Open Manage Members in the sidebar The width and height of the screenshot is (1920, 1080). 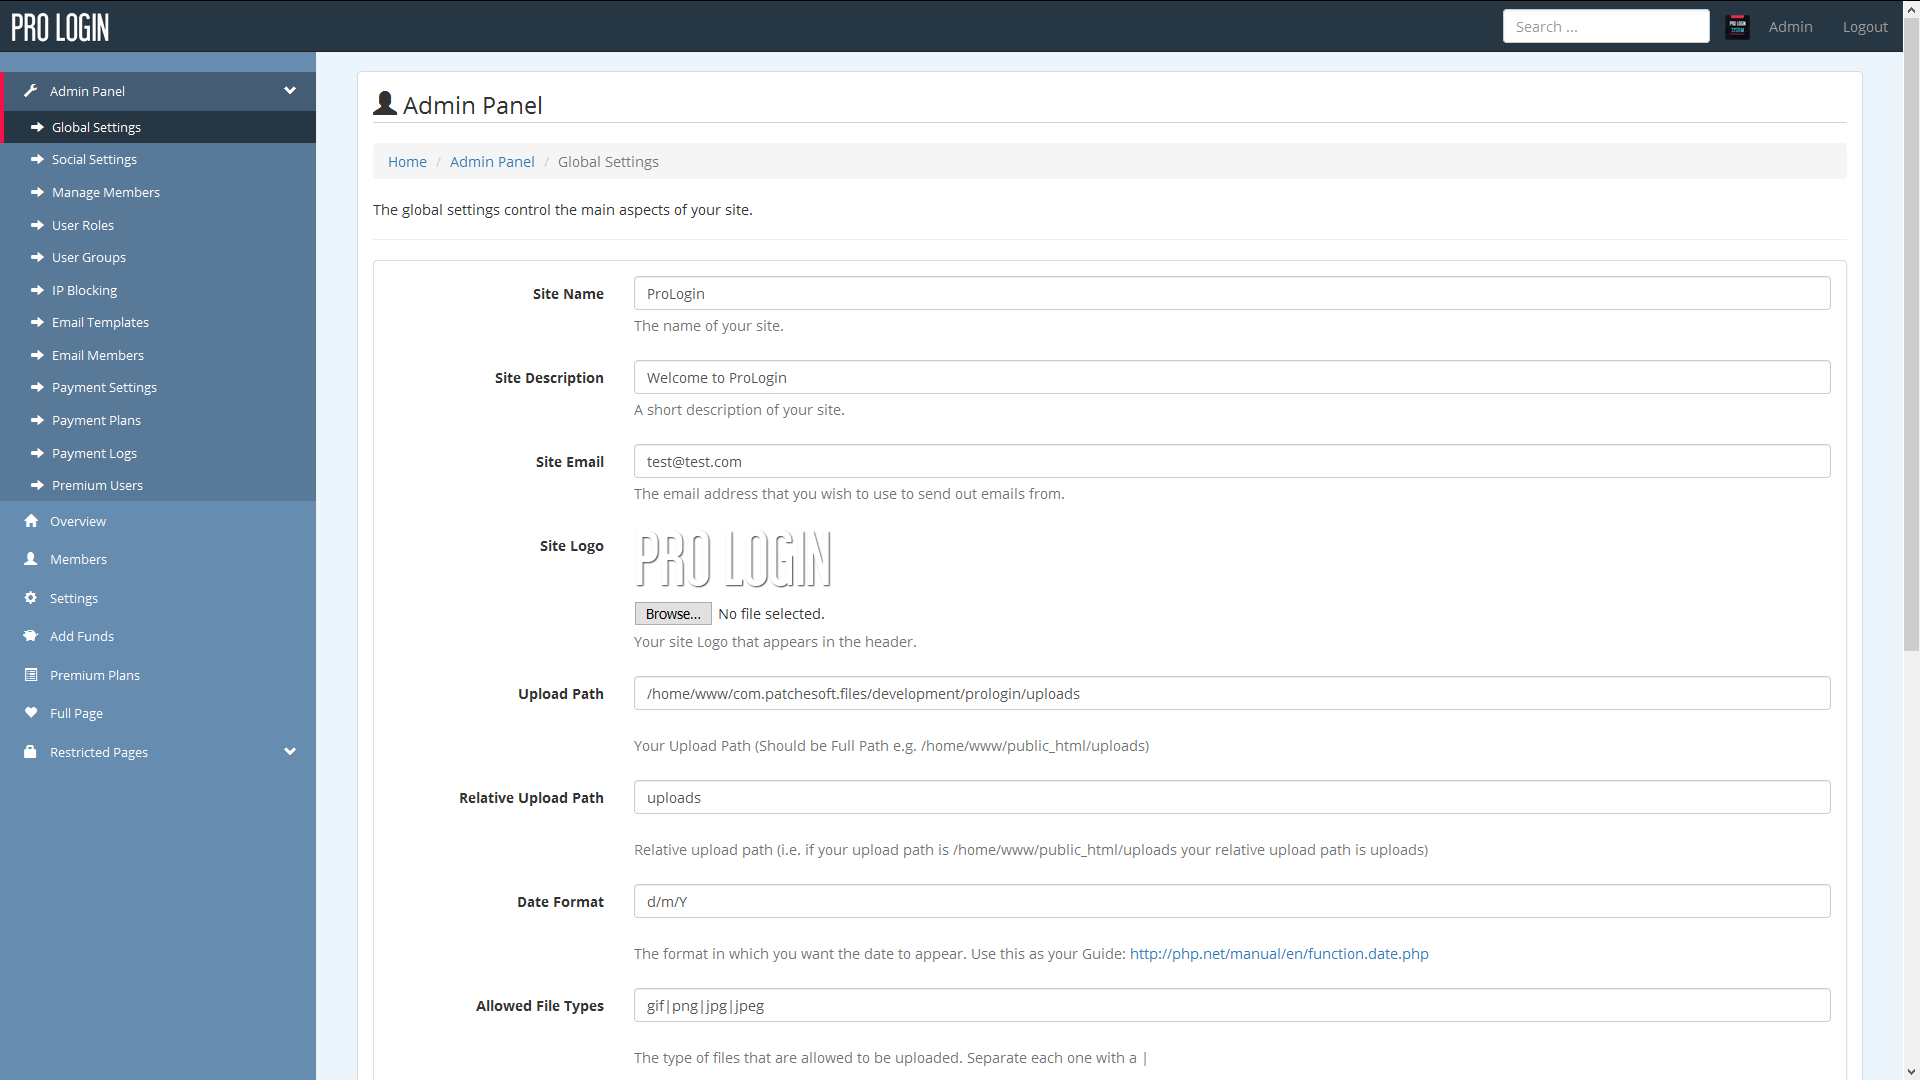coord(105,193)
